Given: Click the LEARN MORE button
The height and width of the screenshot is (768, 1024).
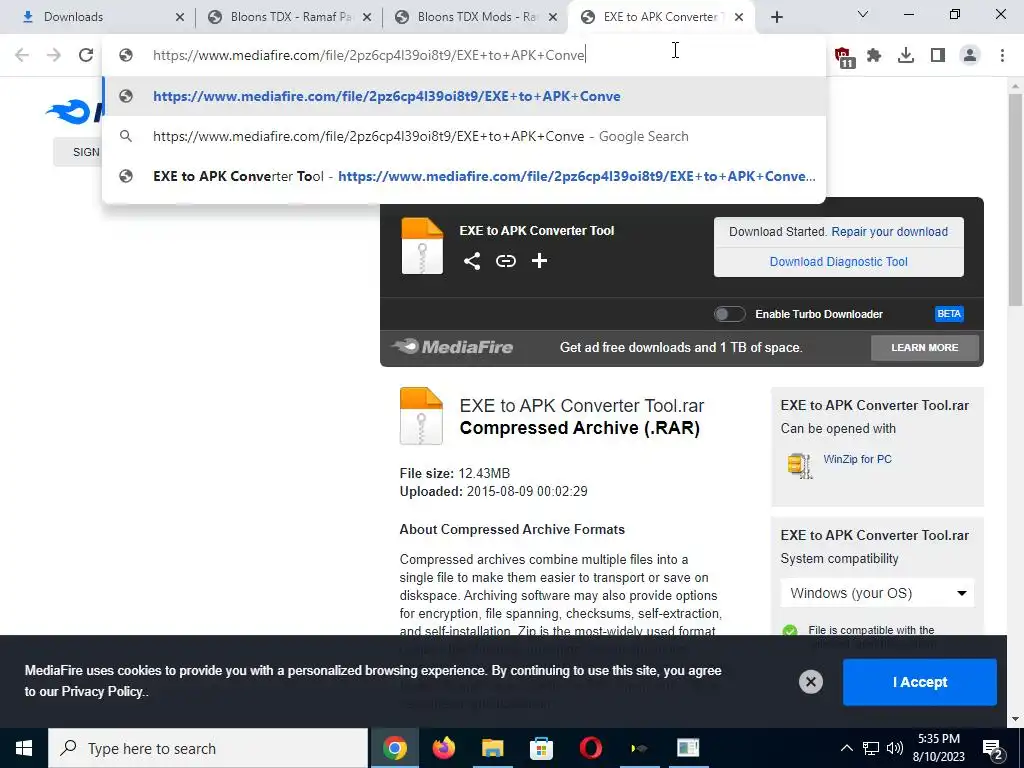Looking at the screenshot, I should point(925,347).
